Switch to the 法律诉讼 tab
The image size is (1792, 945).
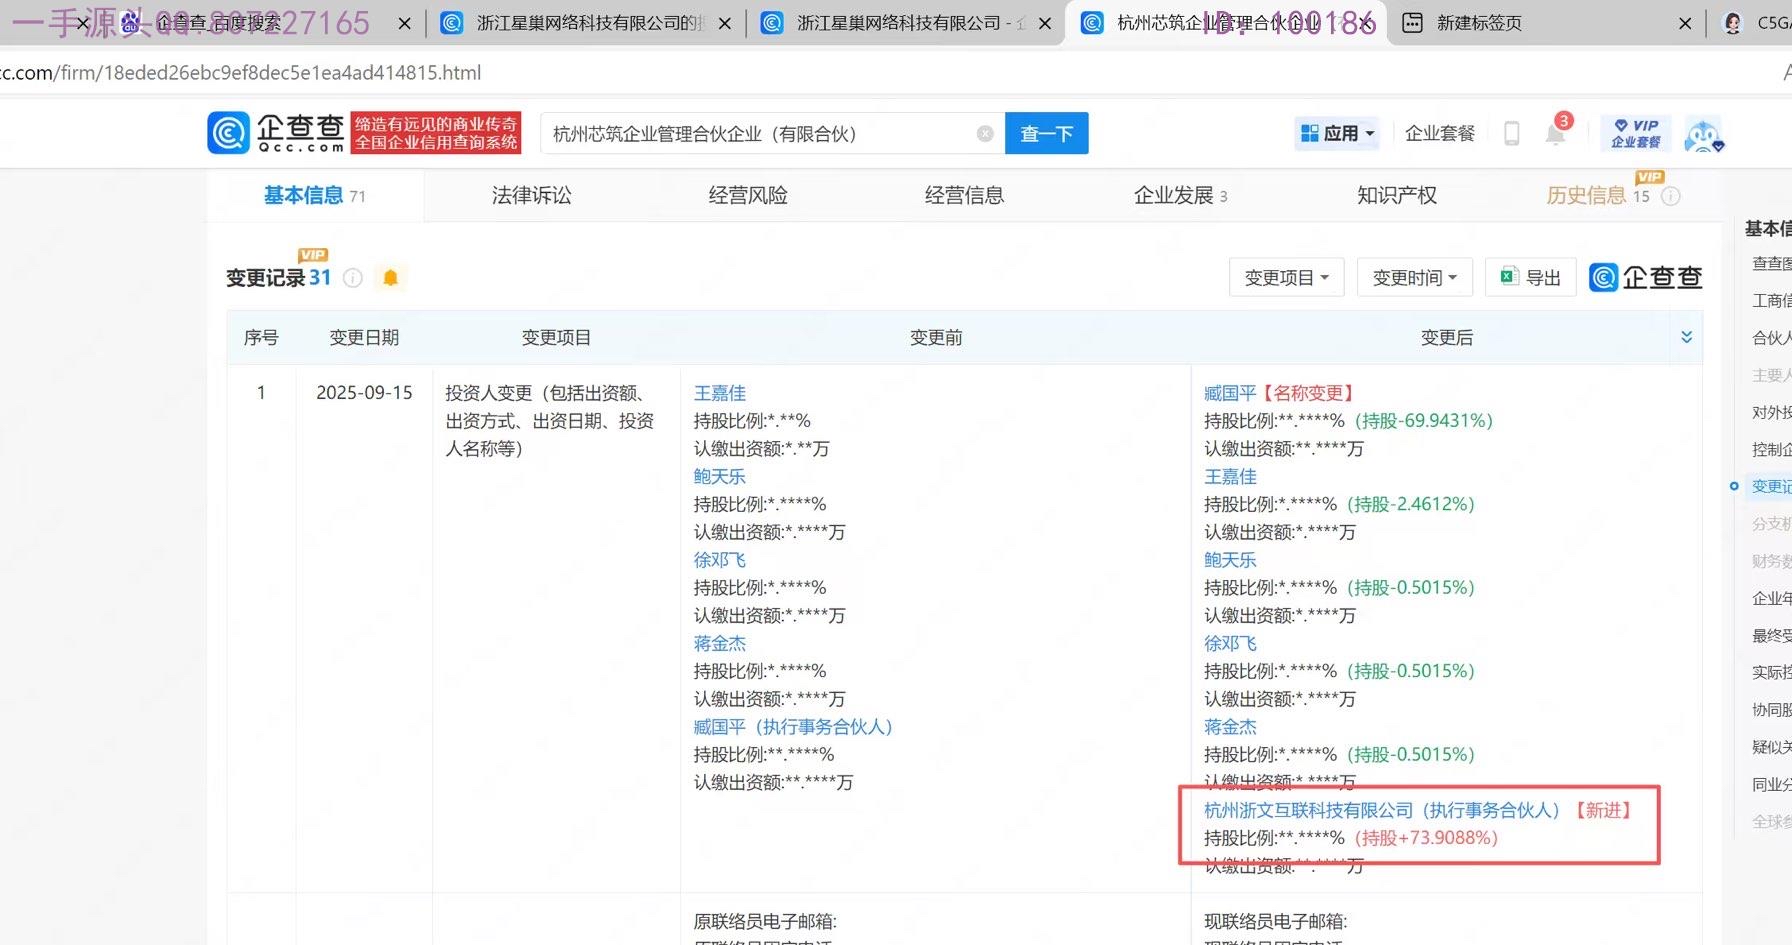click(531, 196)
